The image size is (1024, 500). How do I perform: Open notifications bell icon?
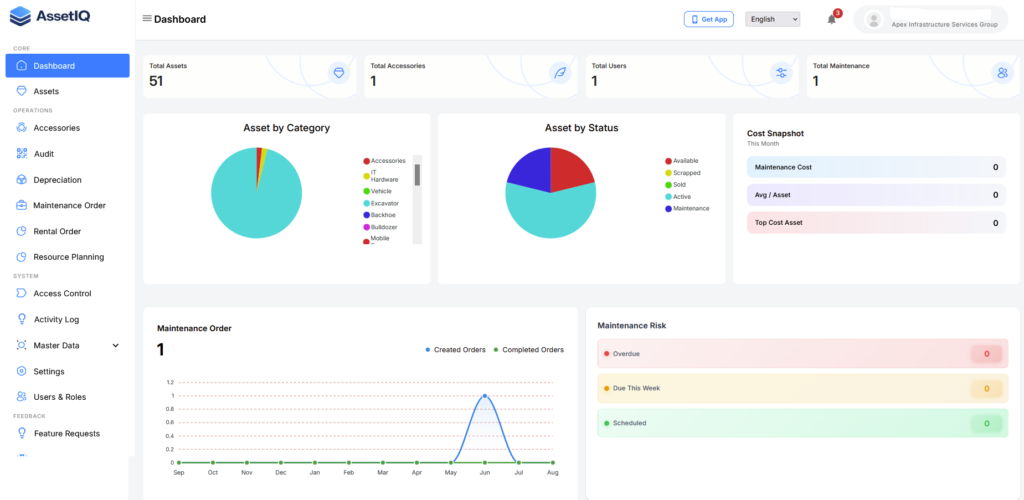tap(831, 20)
